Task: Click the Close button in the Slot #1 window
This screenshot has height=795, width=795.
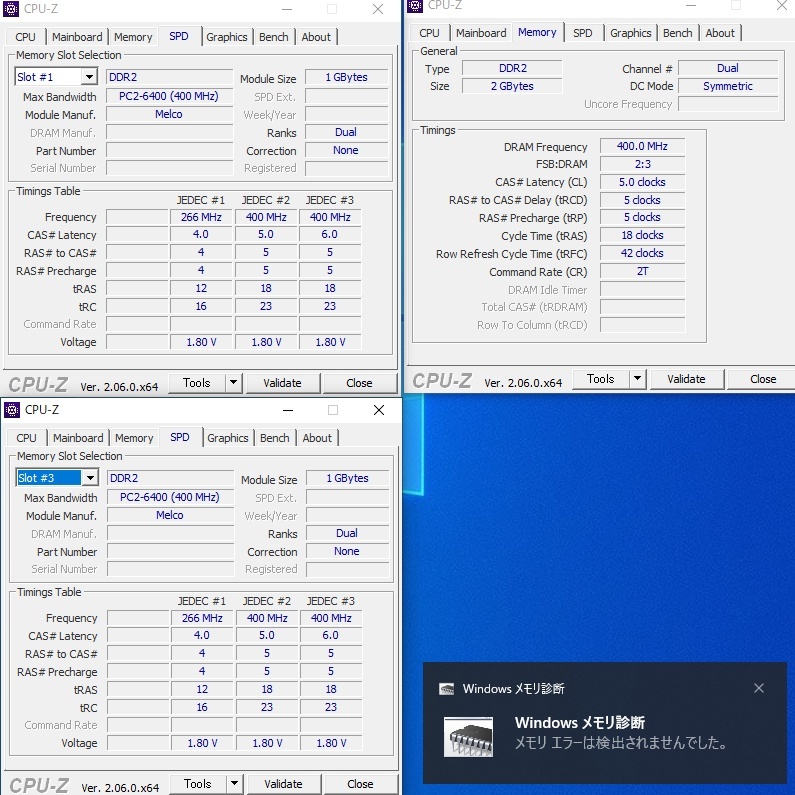Action: [x=359, y=383]
